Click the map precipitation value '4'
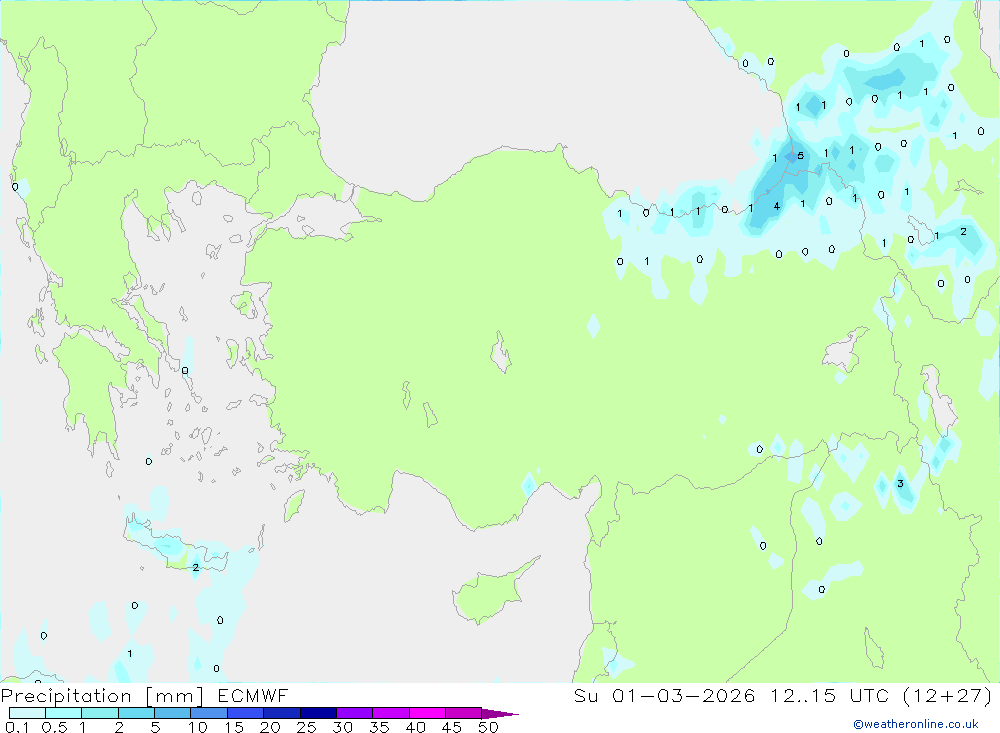 coord(776,206)
